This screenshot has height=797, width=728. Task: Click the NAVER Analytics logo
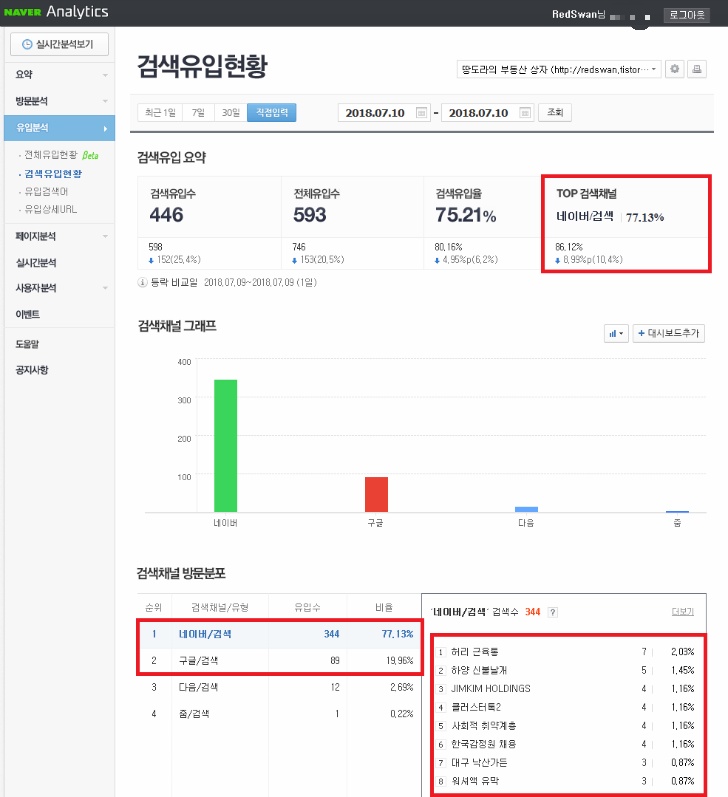pyautogui.click(x=56, y=12)
